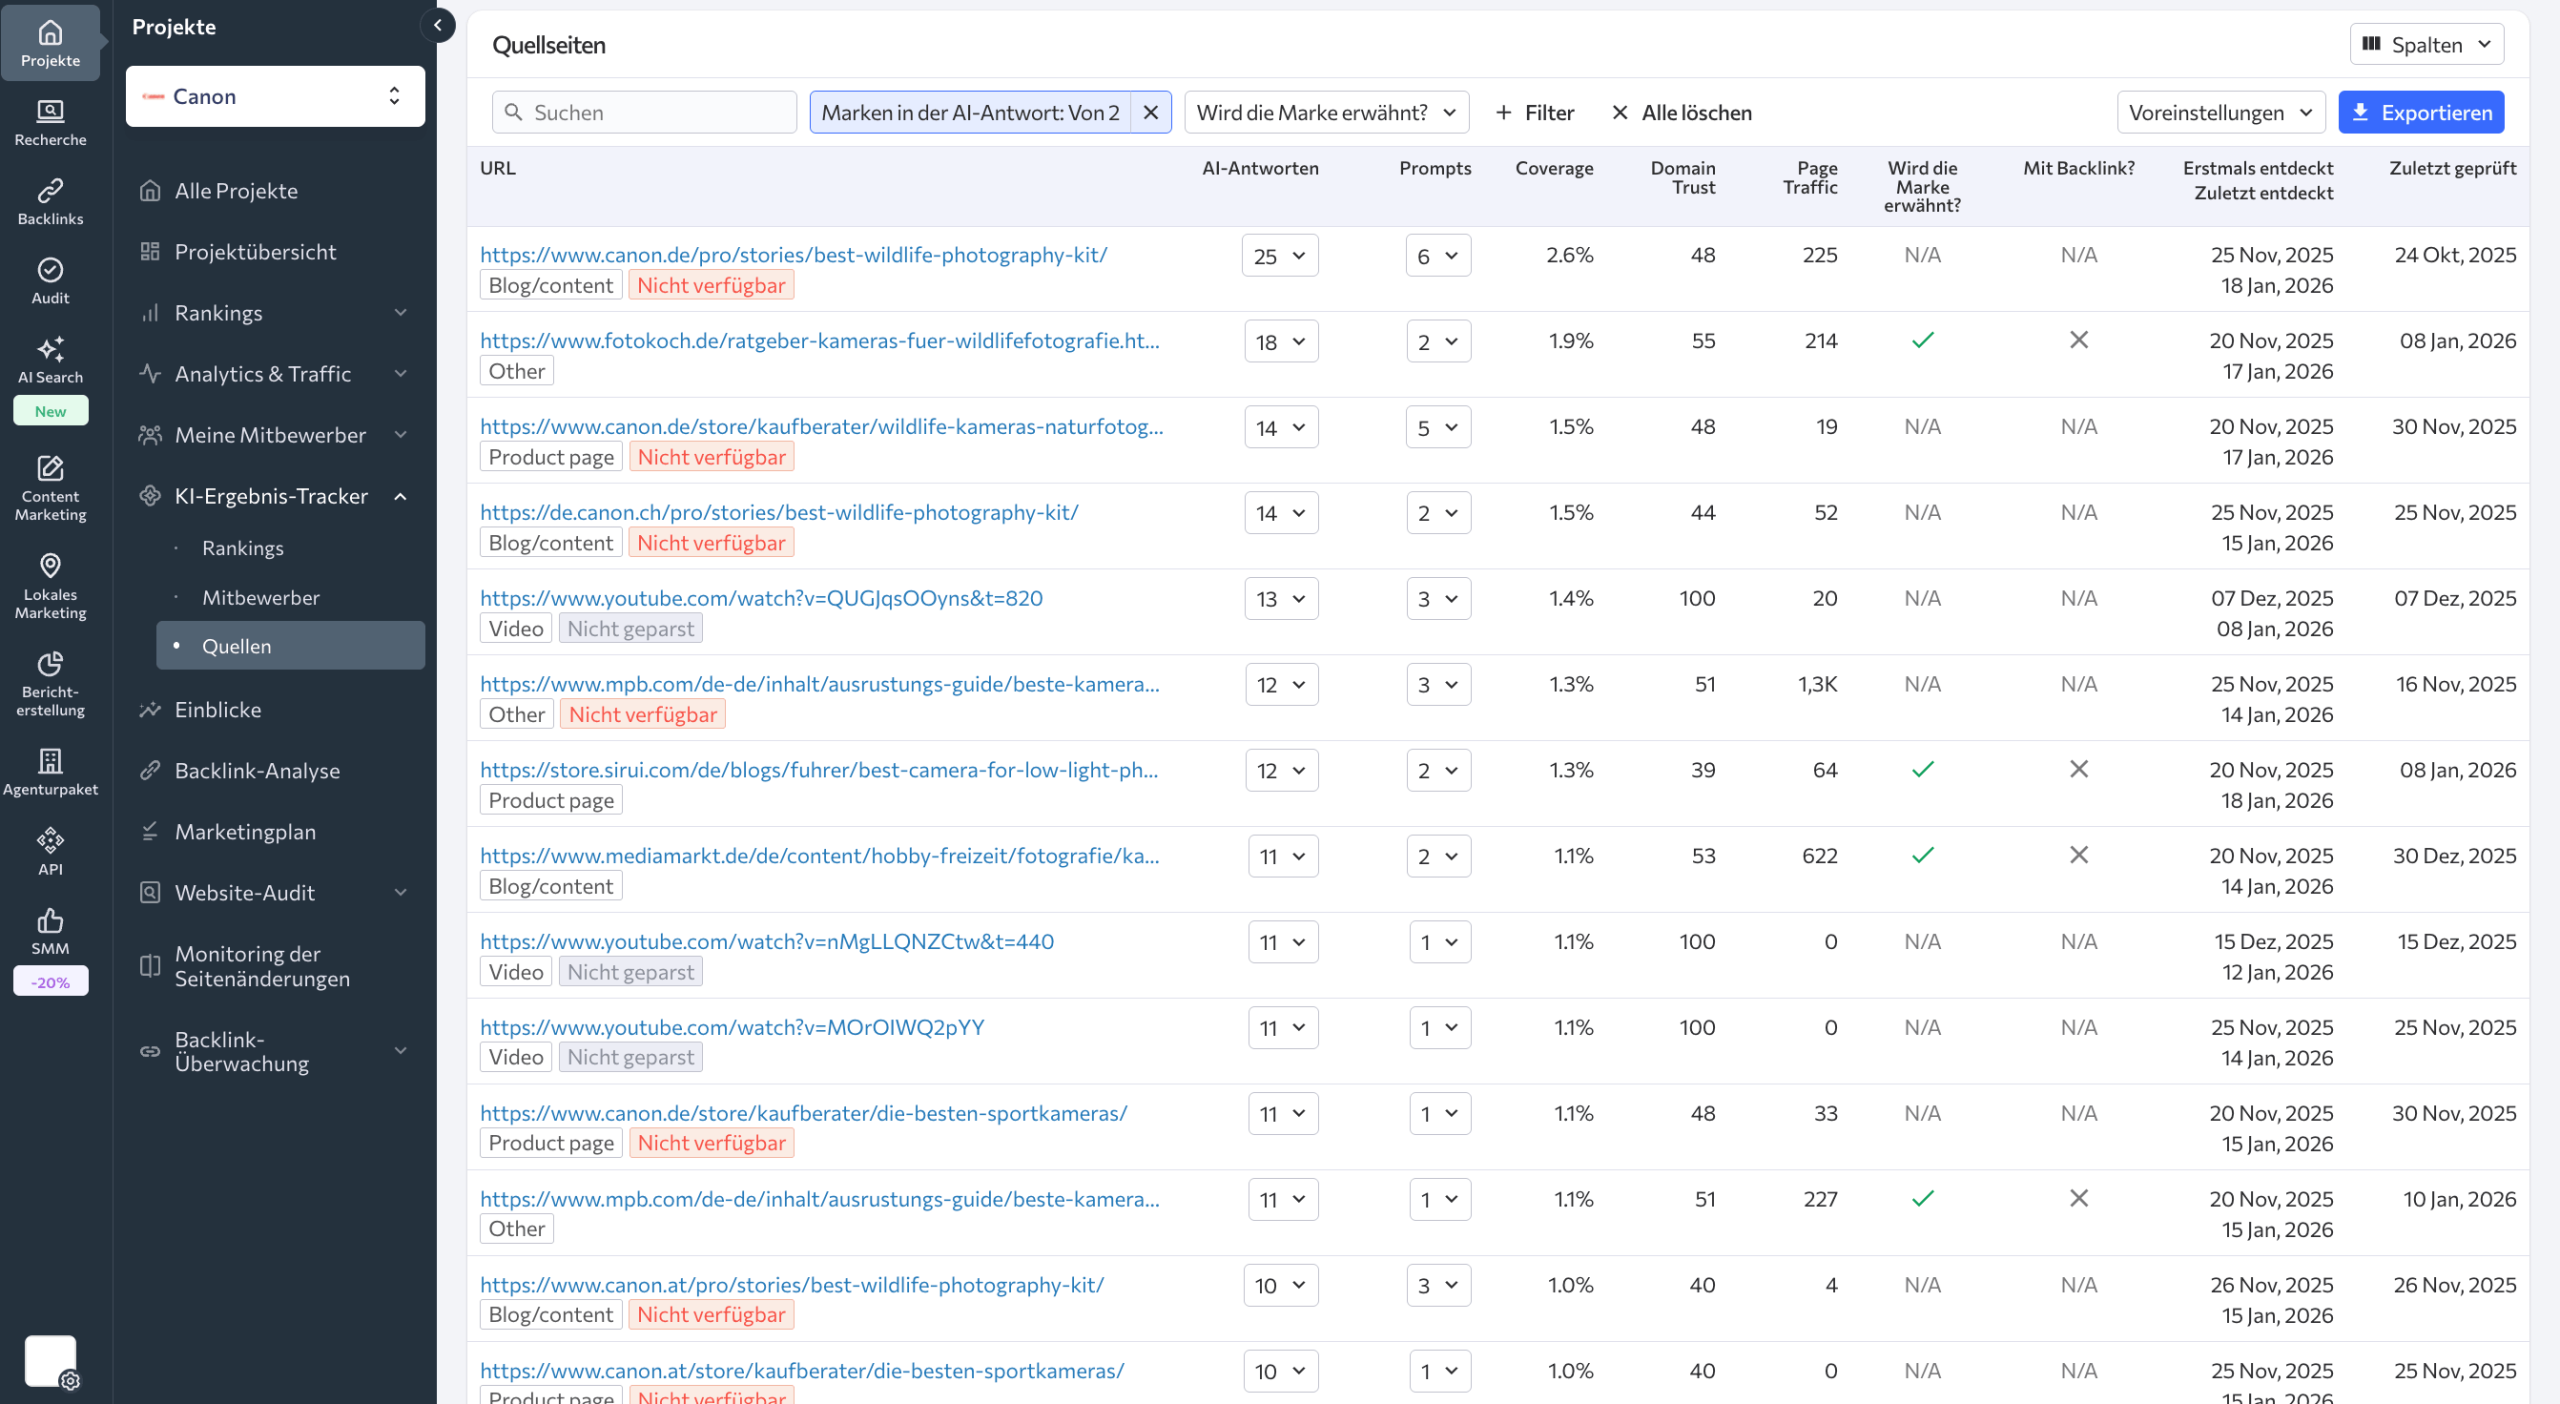Open the Spalten columns dropdown
Screen dimensions: 2560x1404
(2425, 45)
